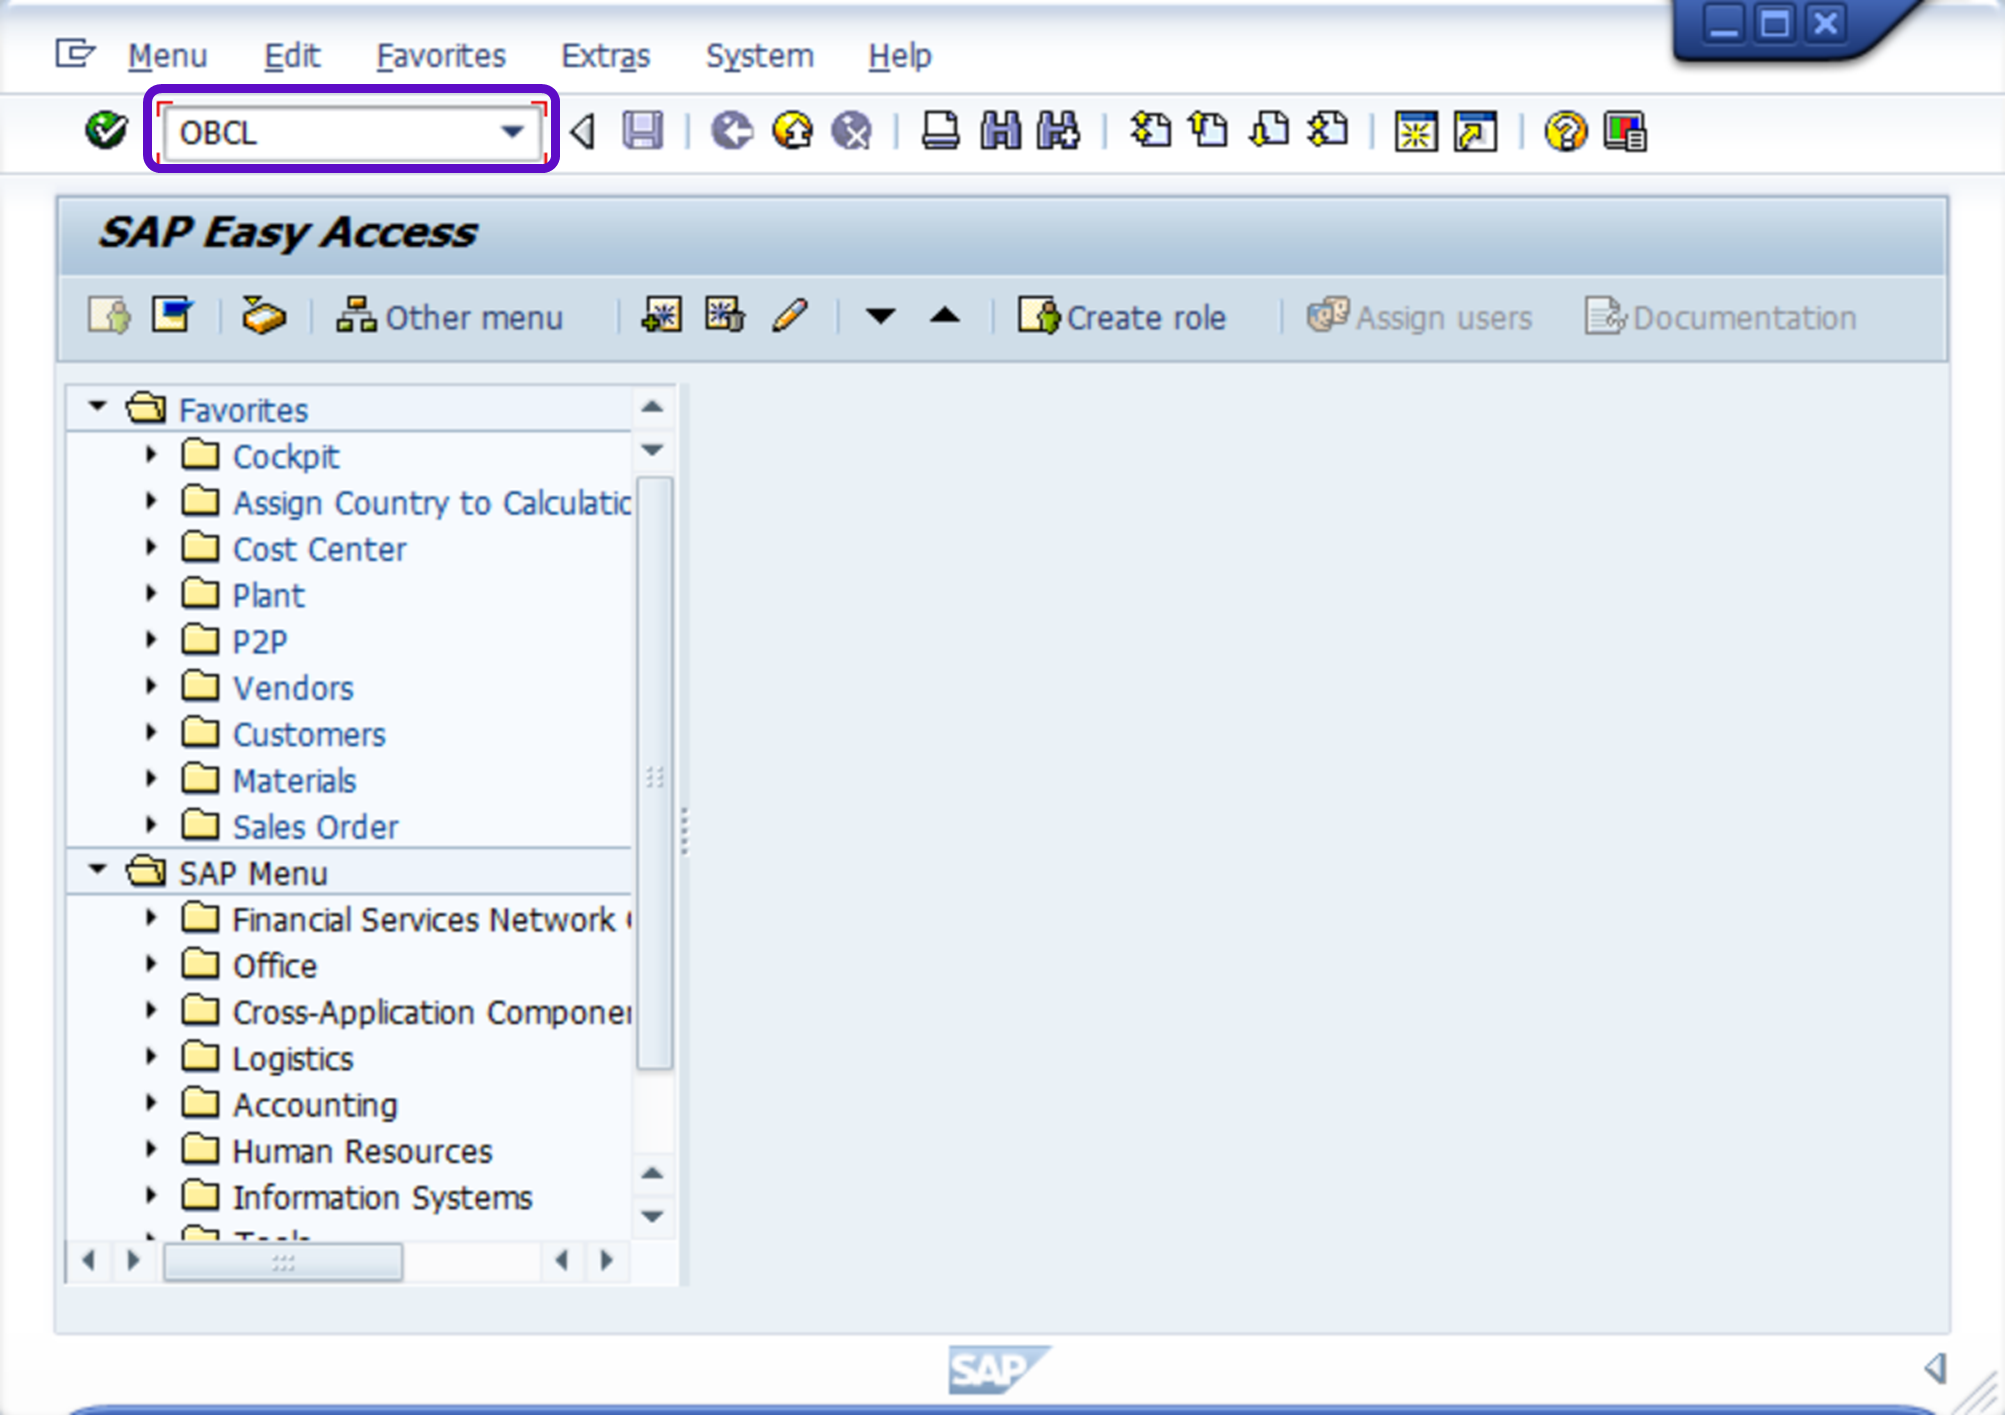Open the System menu

coord(759,56)
